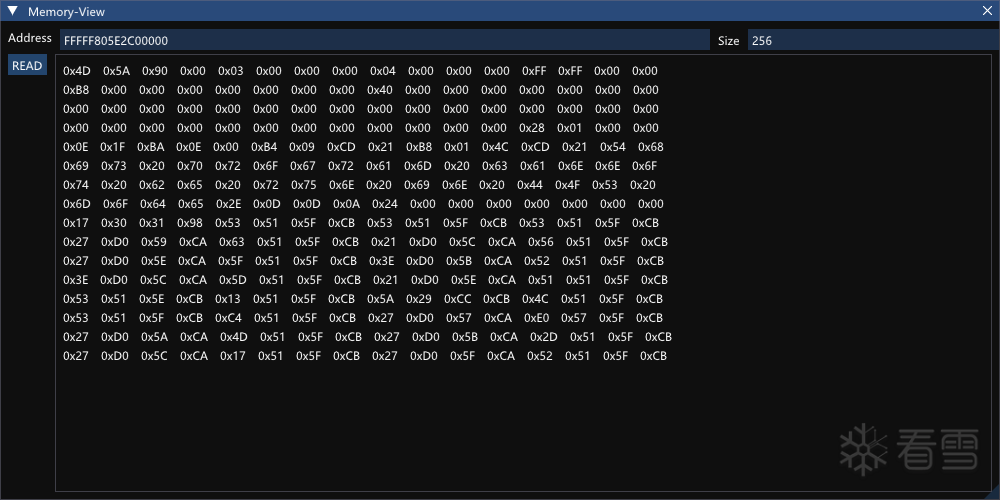Select the byte value 0x30
Viewport: 1000px width, 500px height.
point(114,223)
